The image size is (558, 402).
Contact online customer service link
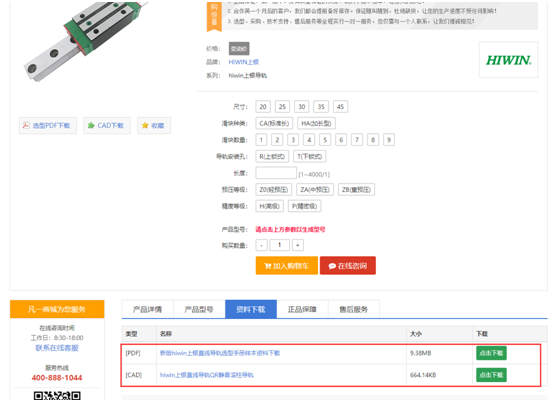pyautogui.click(x=57, y=348)
